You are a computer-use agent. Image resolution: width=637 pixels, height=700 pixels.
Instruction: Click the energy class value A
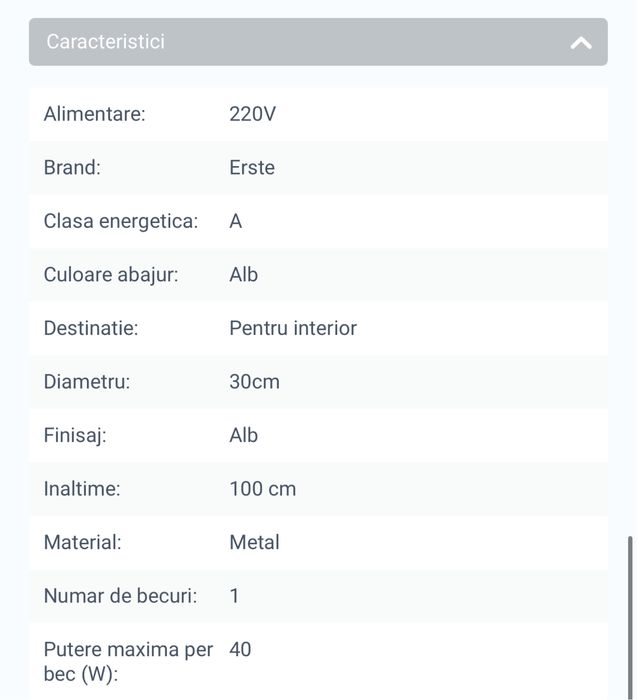[x=236, y=221]
